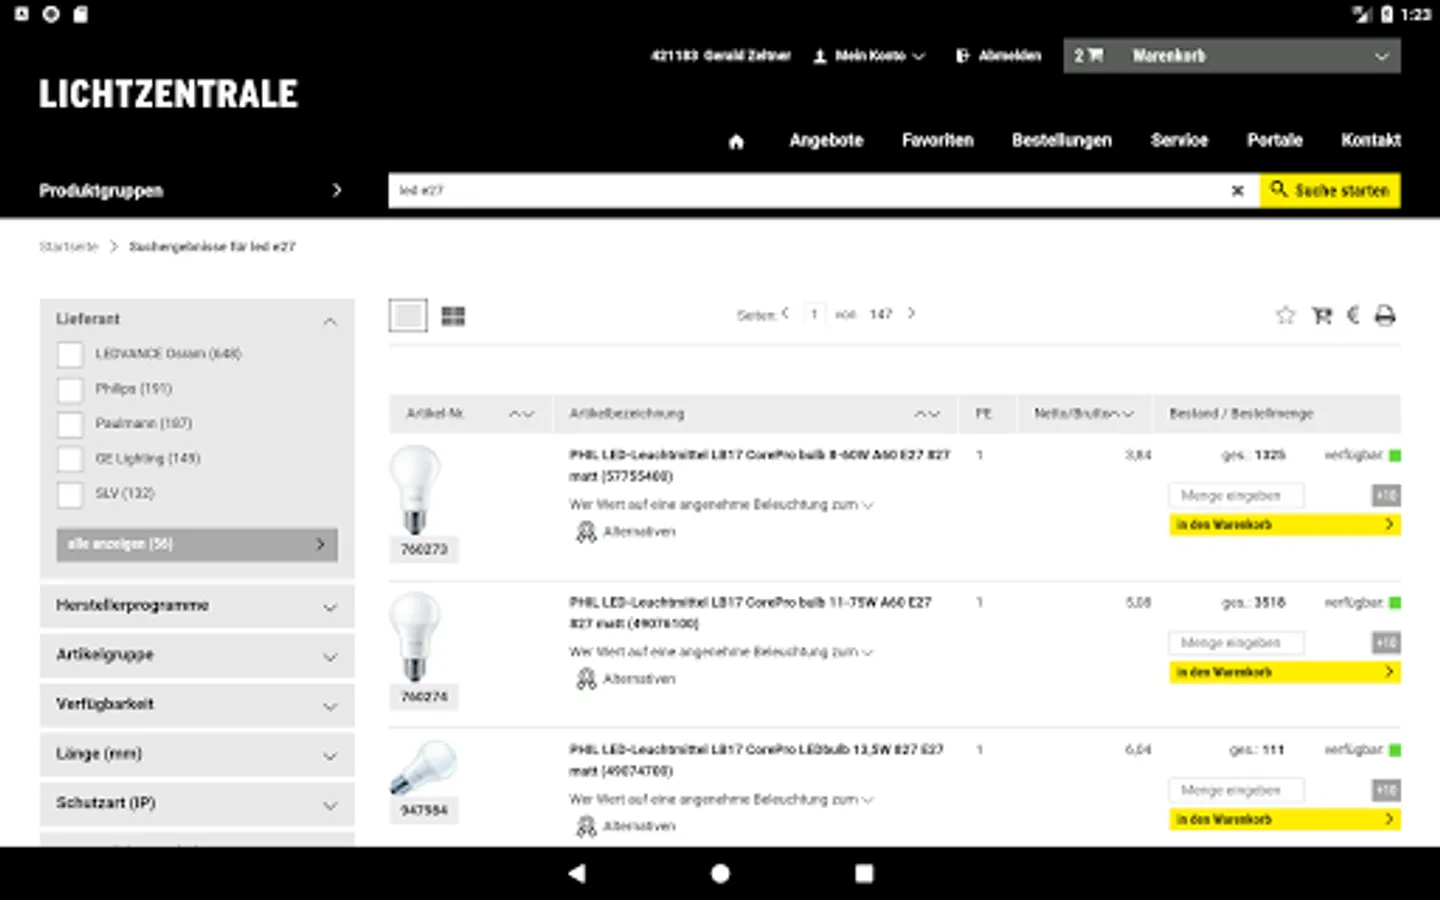Viewport: 1440px width, 900px height.
Task: Click +10 quantity button for article 947584
Action: point(1386,790)
